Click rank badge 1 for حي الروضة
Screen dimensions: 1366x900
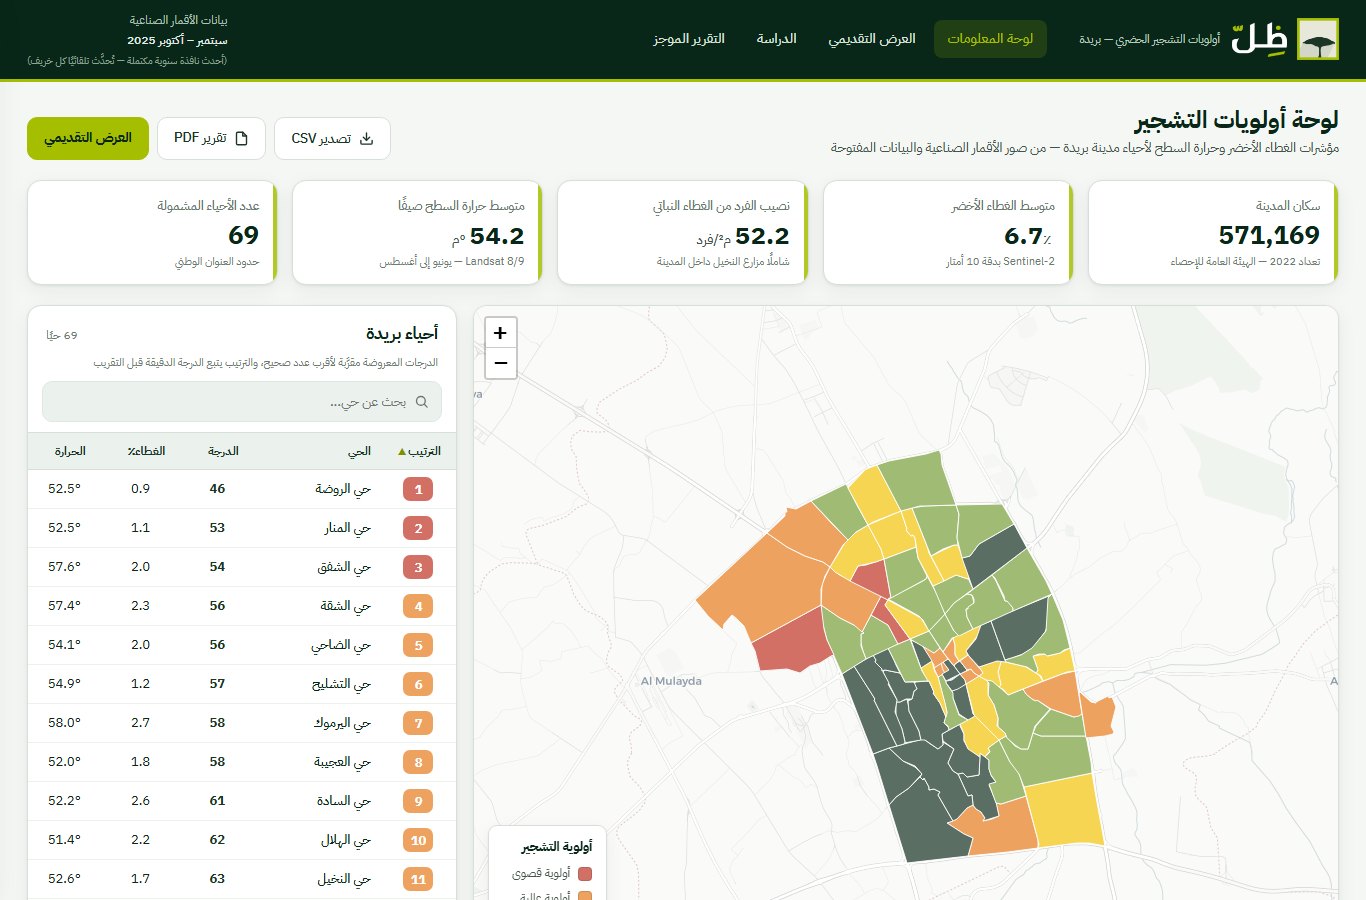click(x=418, y=489)
